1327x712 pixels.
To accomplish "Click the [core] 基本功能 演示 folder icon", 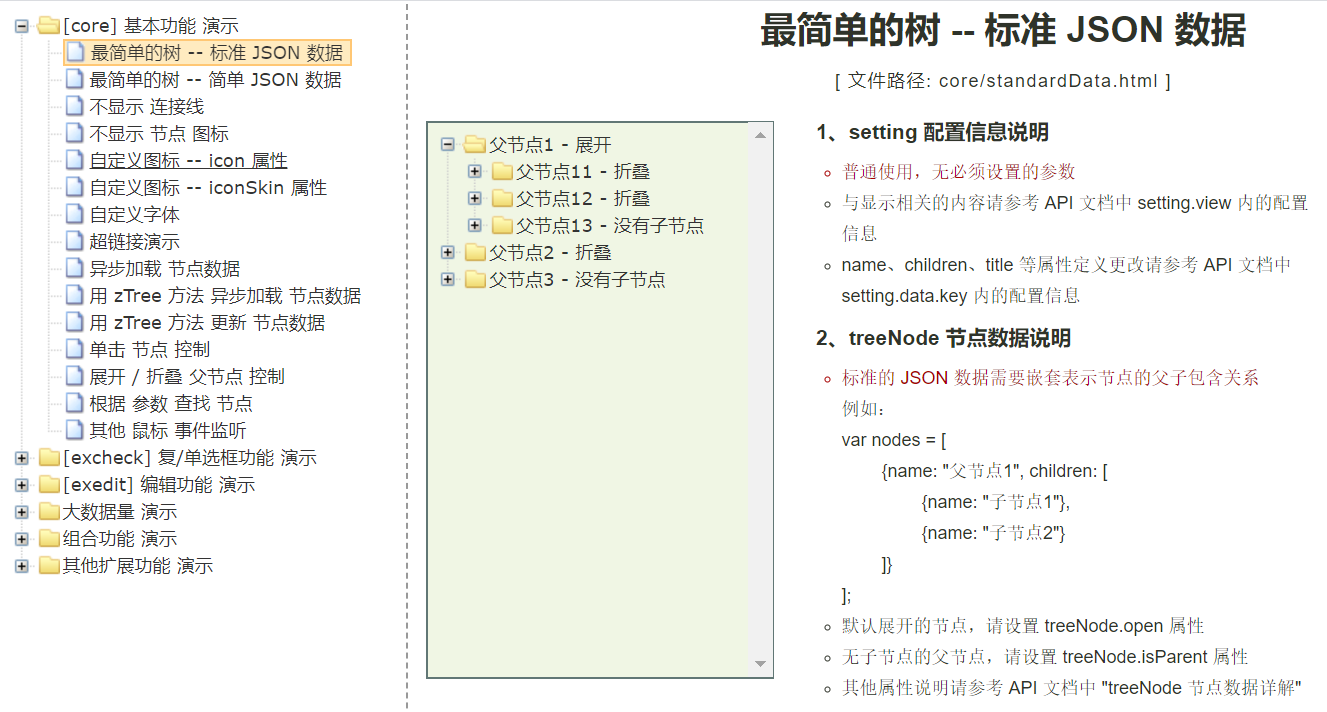I will tap(48, 26).
